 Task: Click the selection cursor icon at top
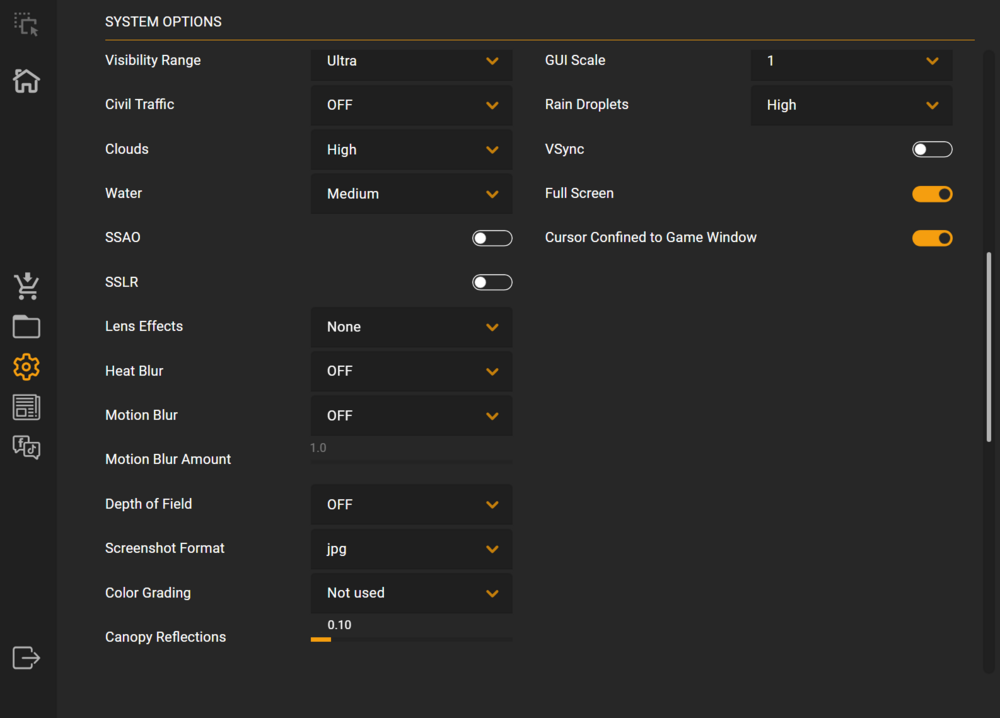[26, 25]
